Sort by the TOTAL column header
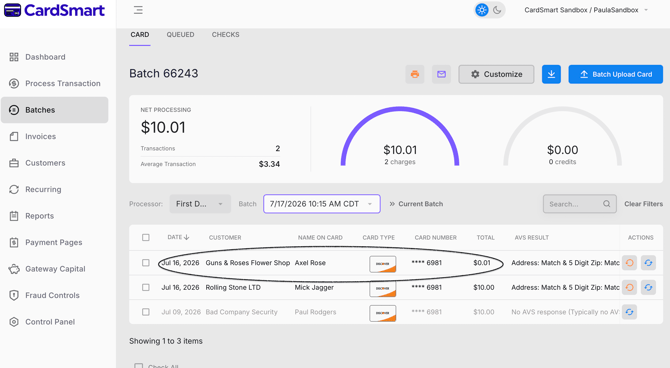This screenshot has height=368, width=670. pos(485,237)
